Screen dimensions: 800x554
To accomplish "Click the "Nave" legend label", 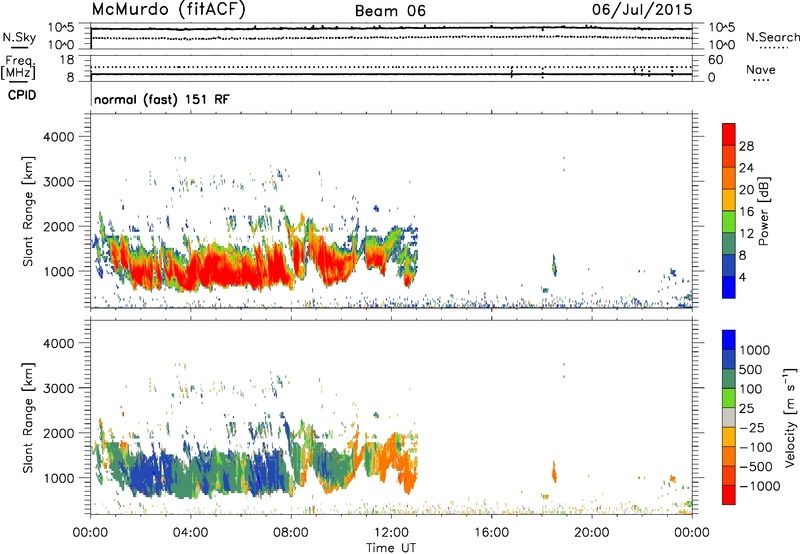I will click(x=761, y=70).
